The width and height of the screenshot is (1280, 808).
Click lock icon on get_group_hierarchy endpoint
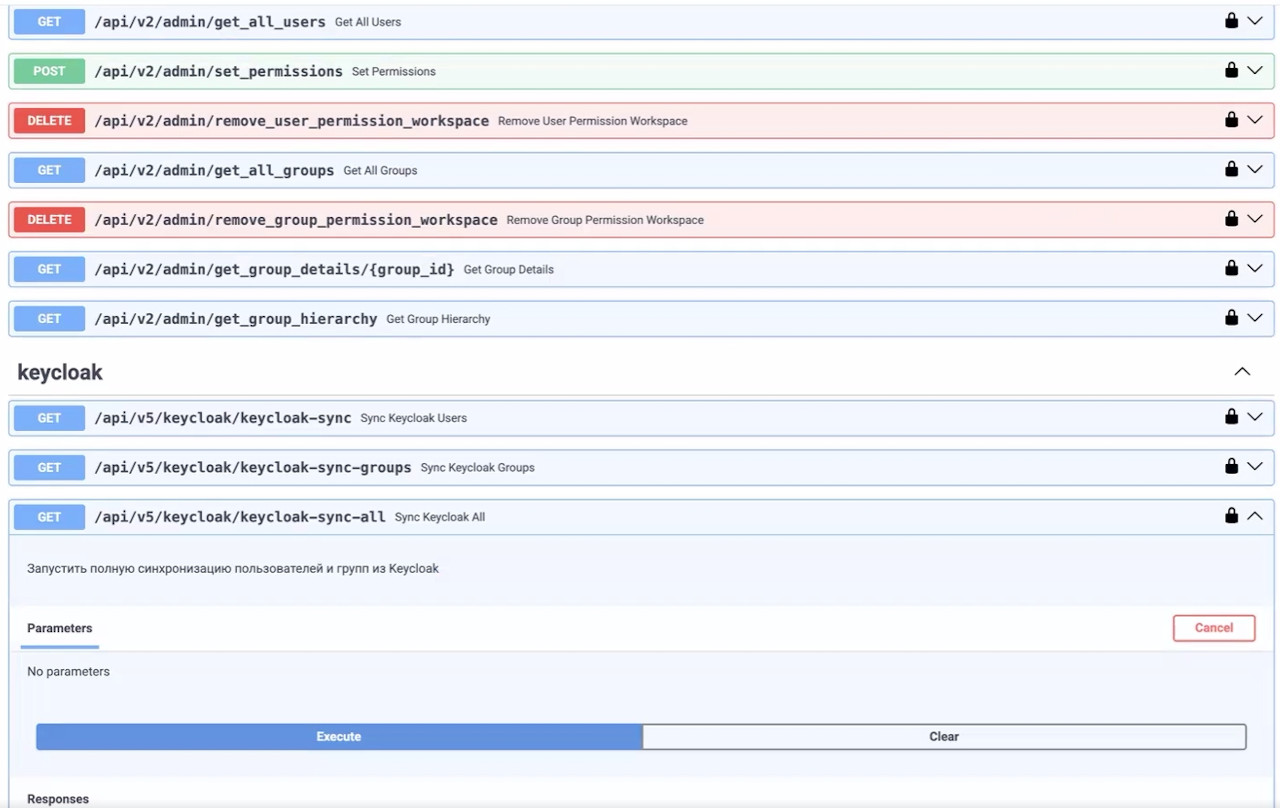click(1232, 317)
